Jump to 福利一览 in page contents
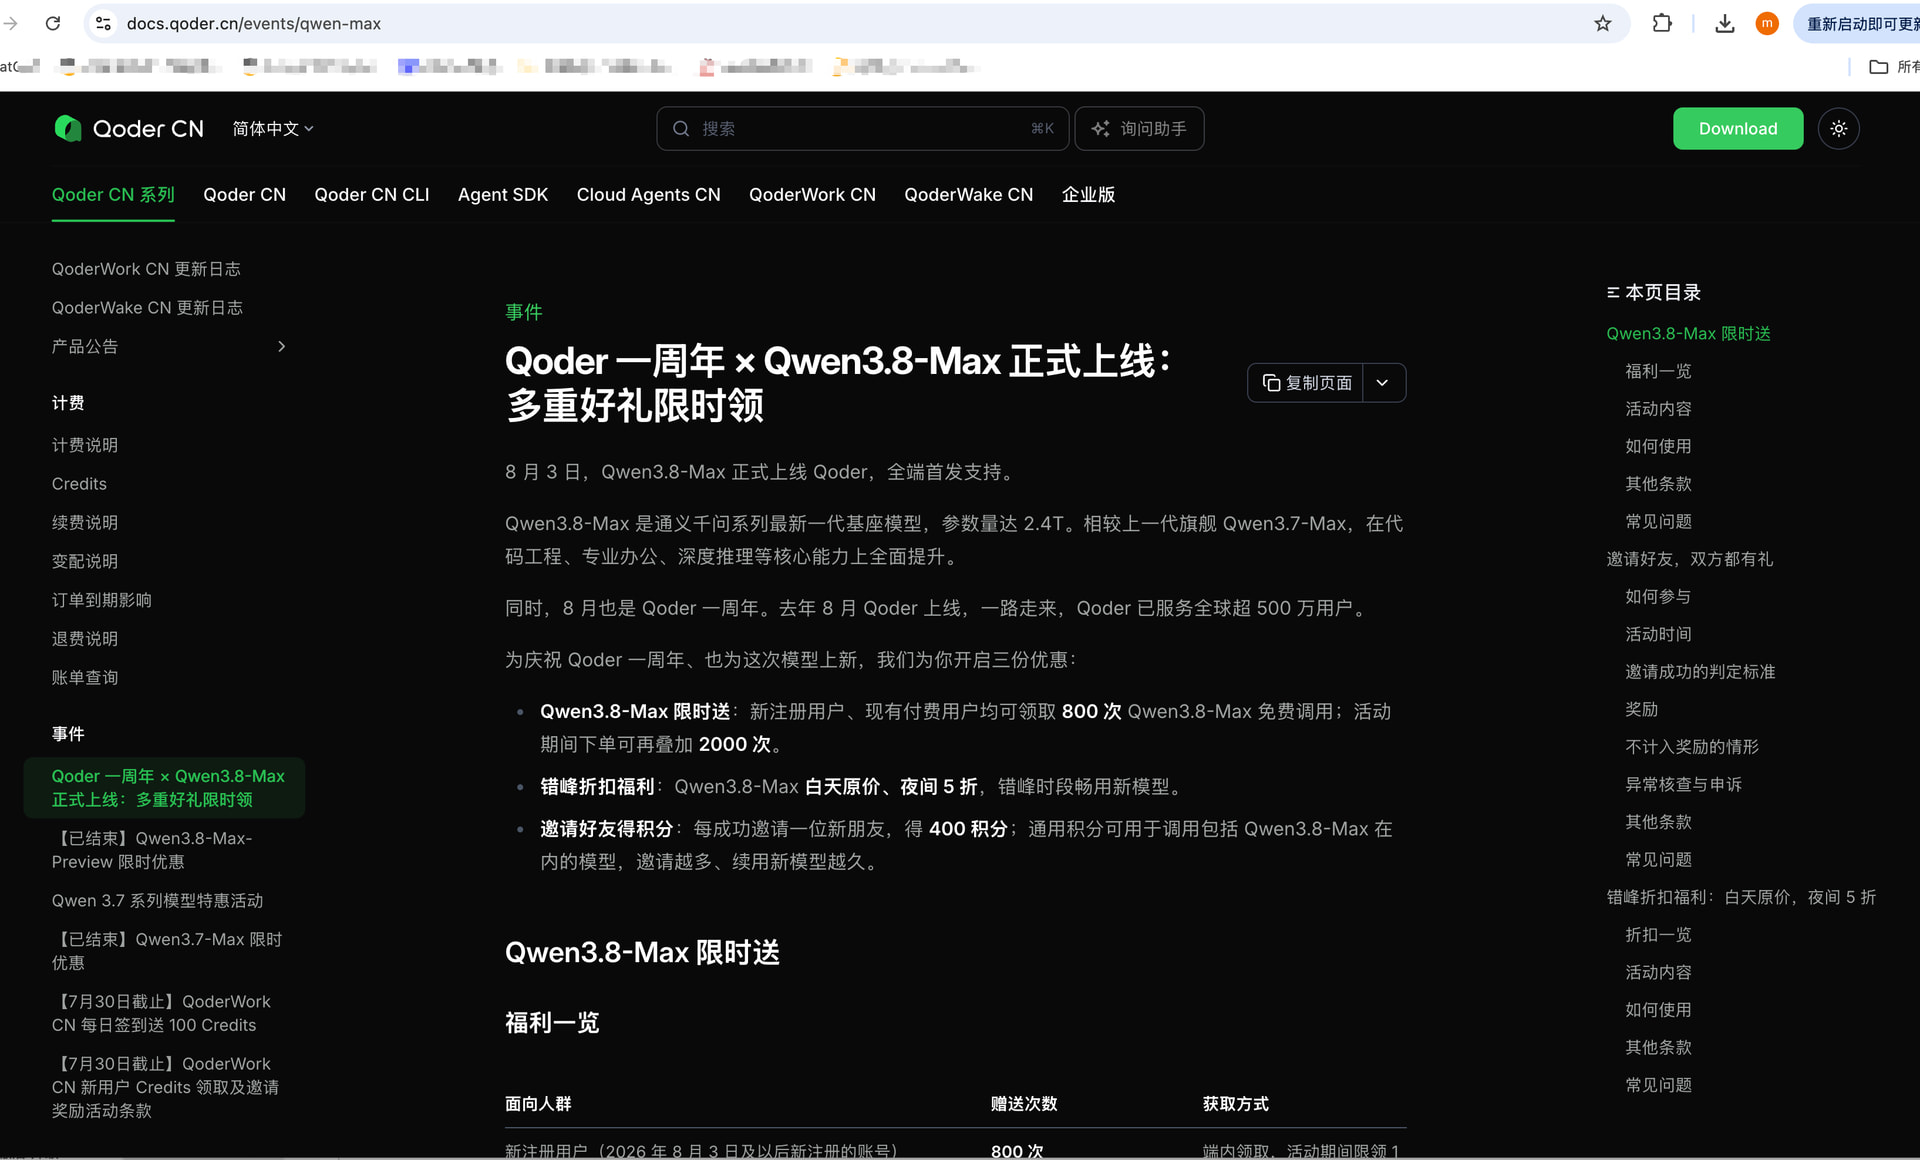This screenshot has height=1160, width=1920. [1658, 371]
